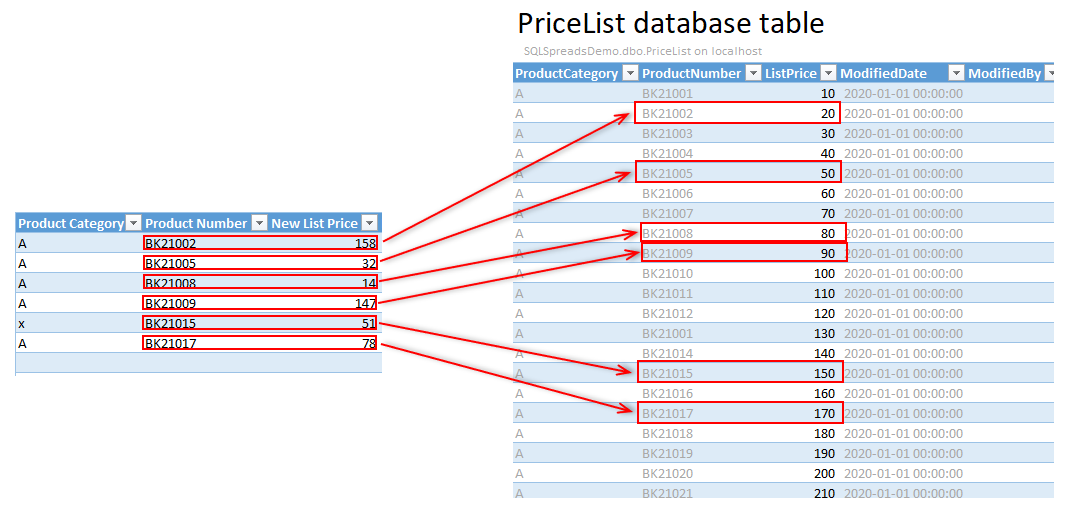The width and height of the screenshot is (1071, 513).
Task: Click ListPrice cell 80
Action: click(x=828, y=234)
